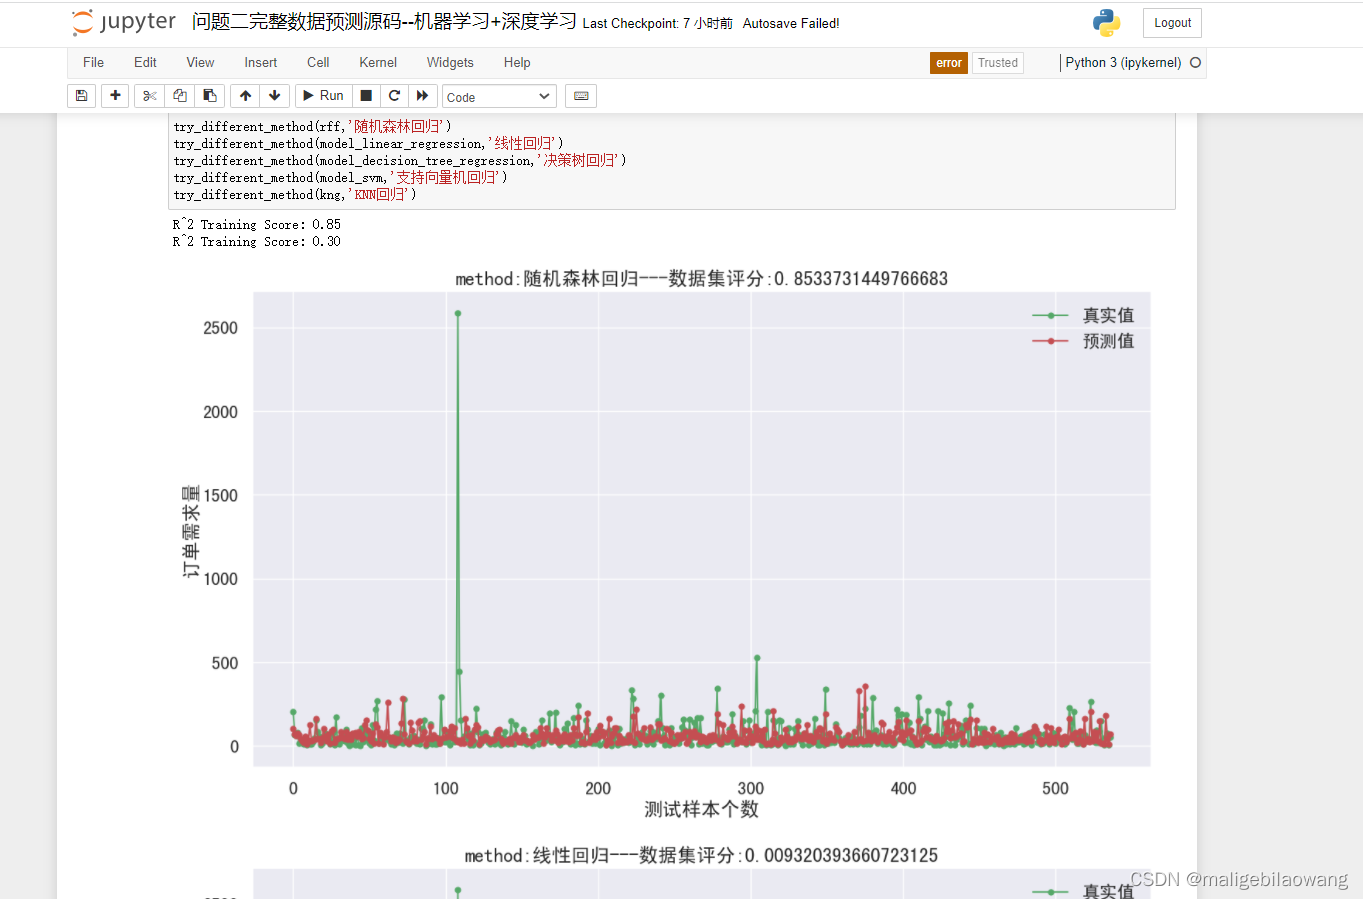Screen dimensions: 1363x899
Task: Click the Jupyter logo
Action: pyautogui.click(x=124, y=22)
